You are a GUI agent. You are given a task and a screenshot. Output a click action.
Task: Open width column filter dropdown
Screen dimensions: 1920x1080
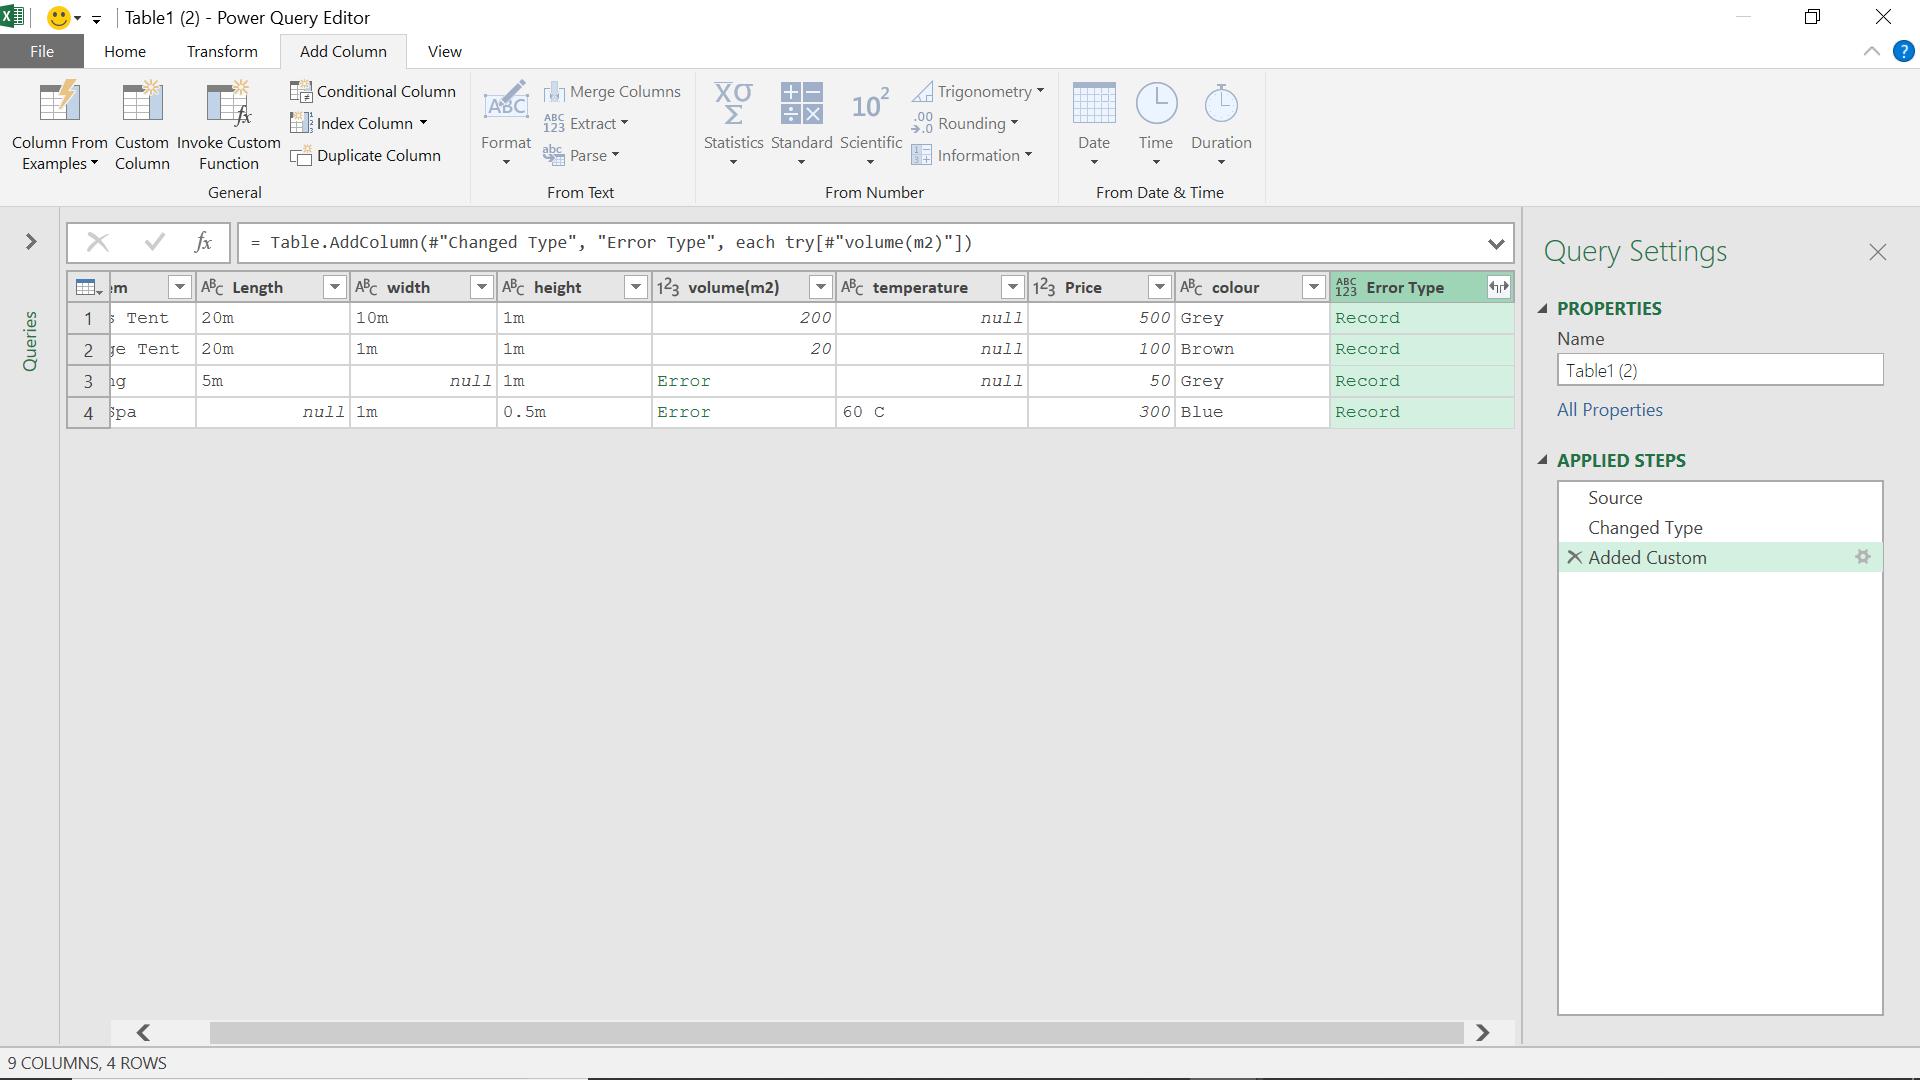pos(481,288)
